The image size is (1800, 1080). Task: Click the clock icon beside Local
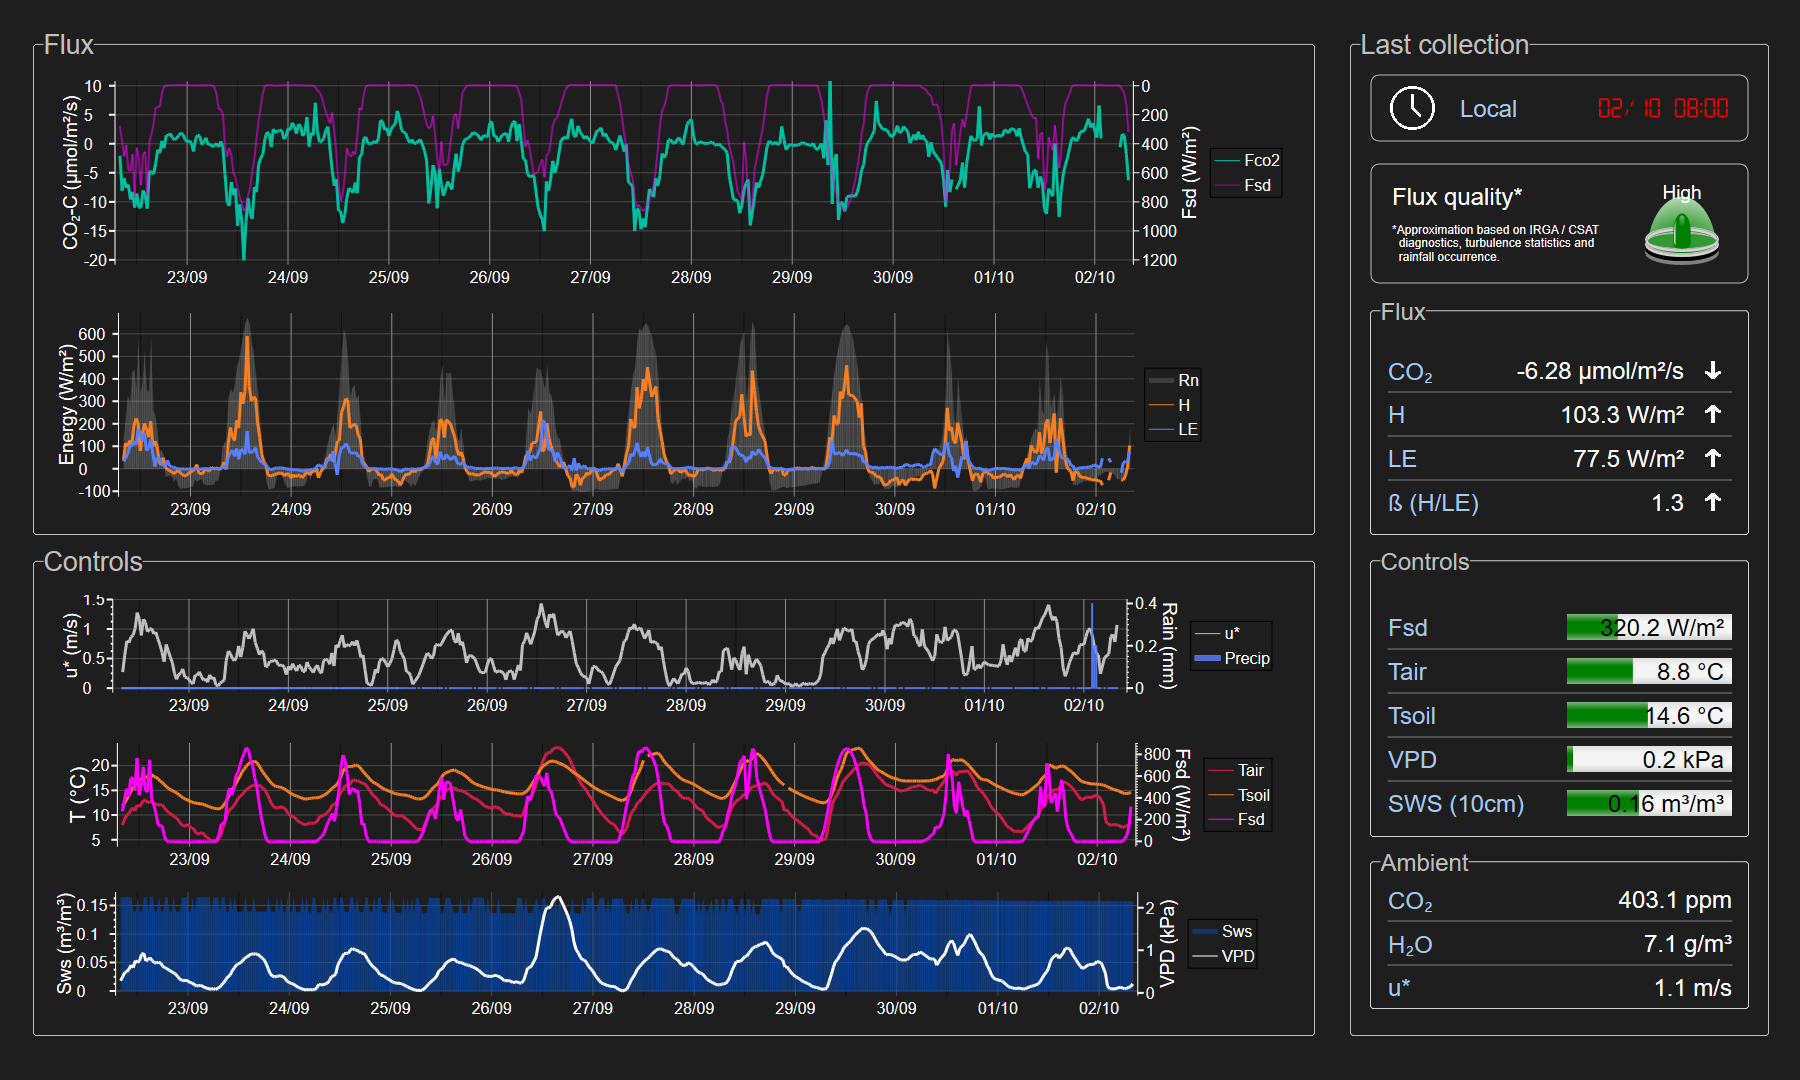coord(1412,108)
